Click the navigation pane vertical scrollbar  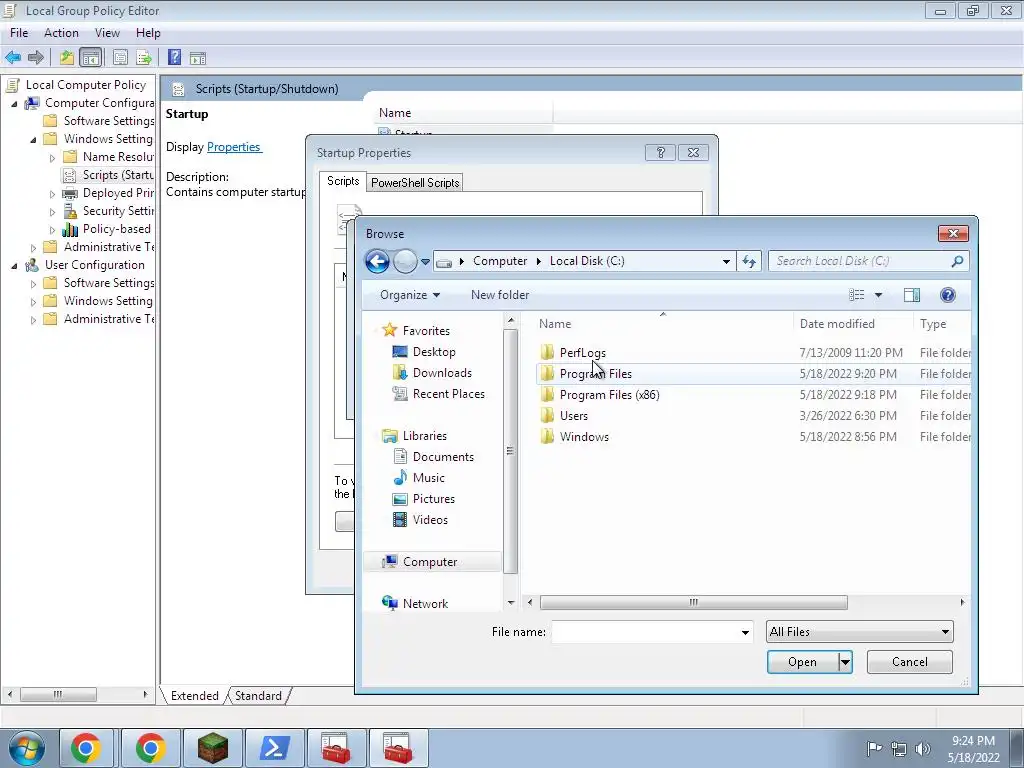point(511,451)
